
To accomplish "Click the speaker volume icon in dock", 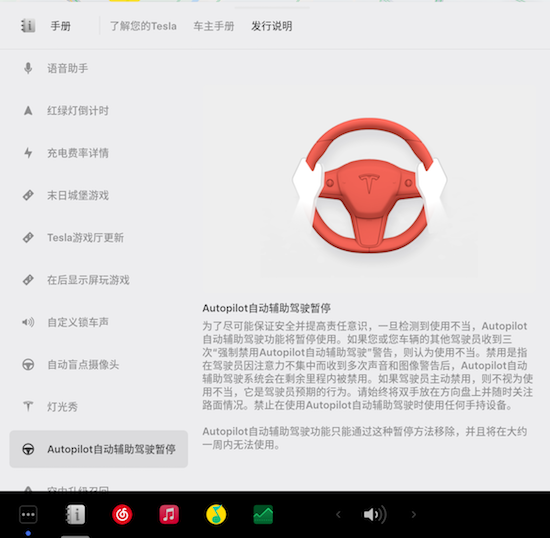I will (375, 515).
